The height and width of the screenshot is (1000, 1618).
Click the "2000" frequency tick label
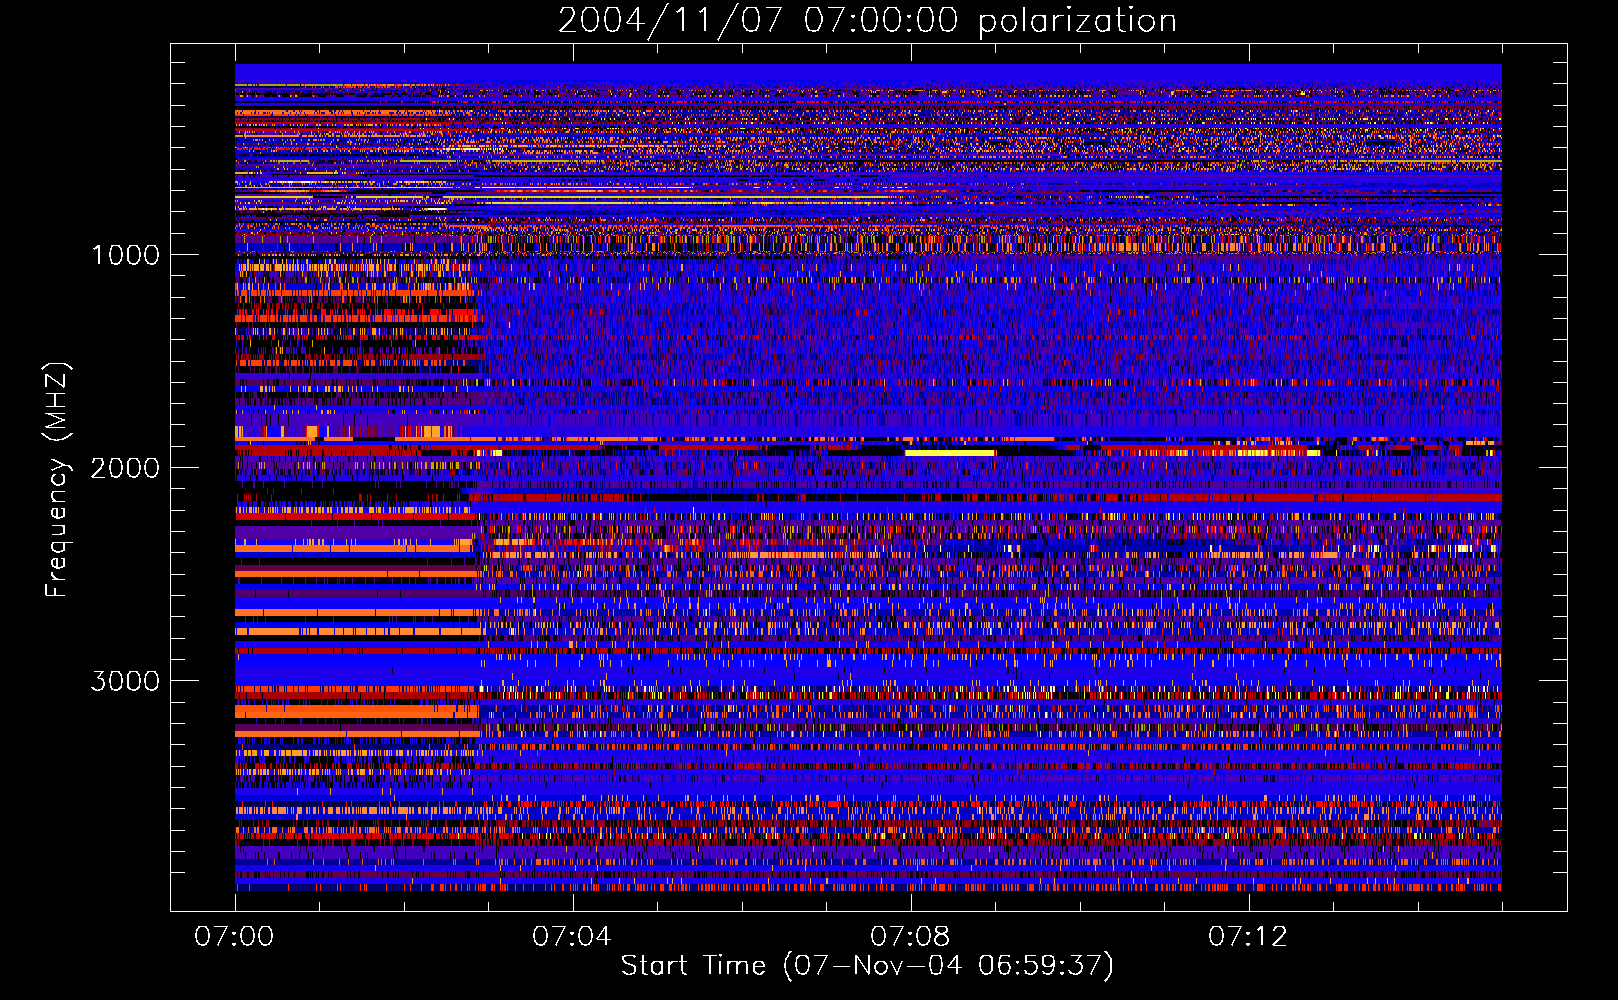click(125, 468)
